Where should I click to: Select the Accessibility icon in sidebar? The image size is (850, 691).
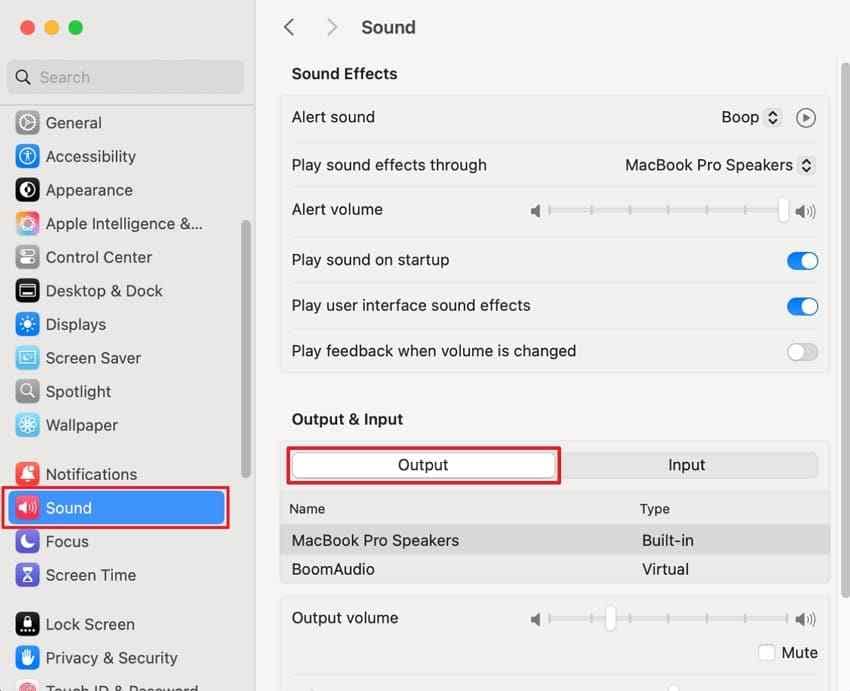click(27, 157)
